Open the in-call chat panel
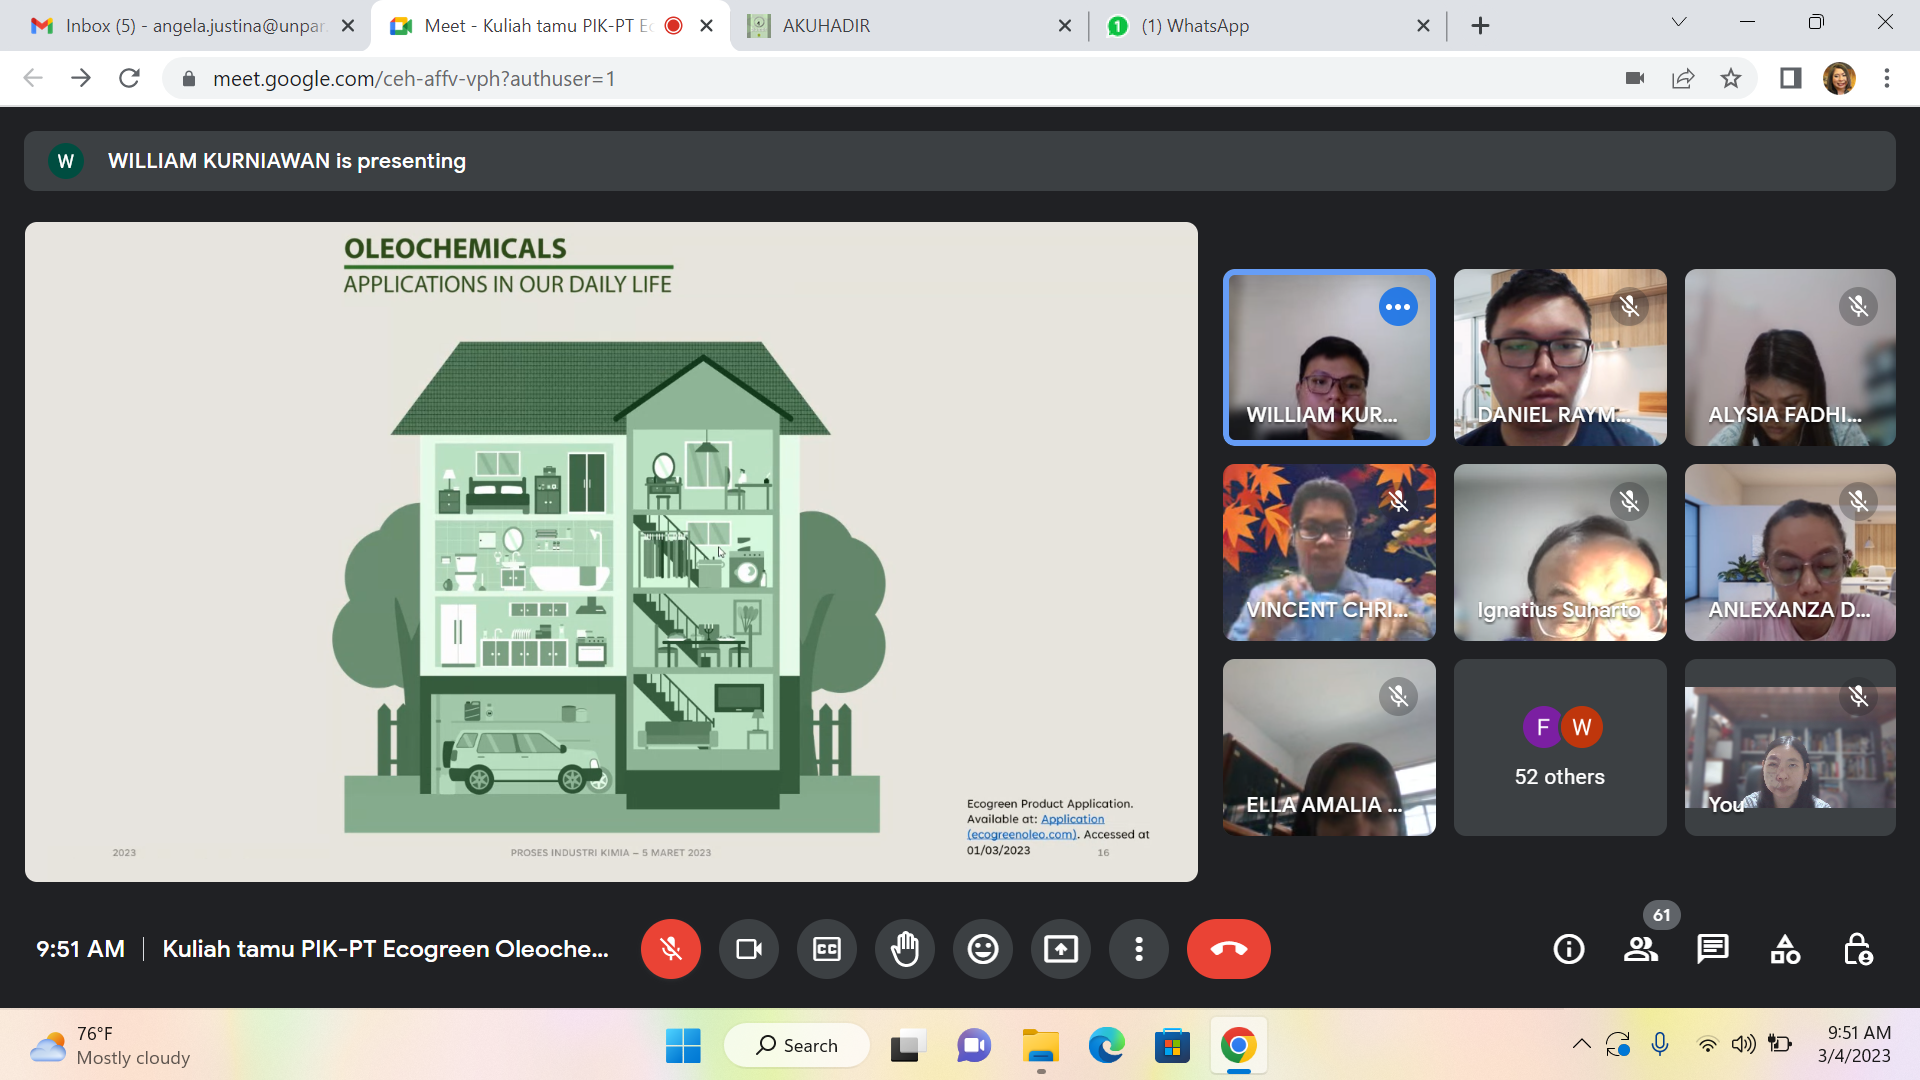This screenshot has width=1920, height=1080. pos(1713,949)
